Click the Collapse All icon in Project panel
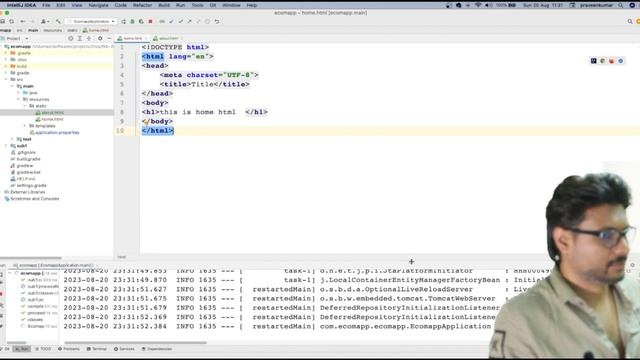This screenshot has height=360, width=640. click(x=89, y=38)
